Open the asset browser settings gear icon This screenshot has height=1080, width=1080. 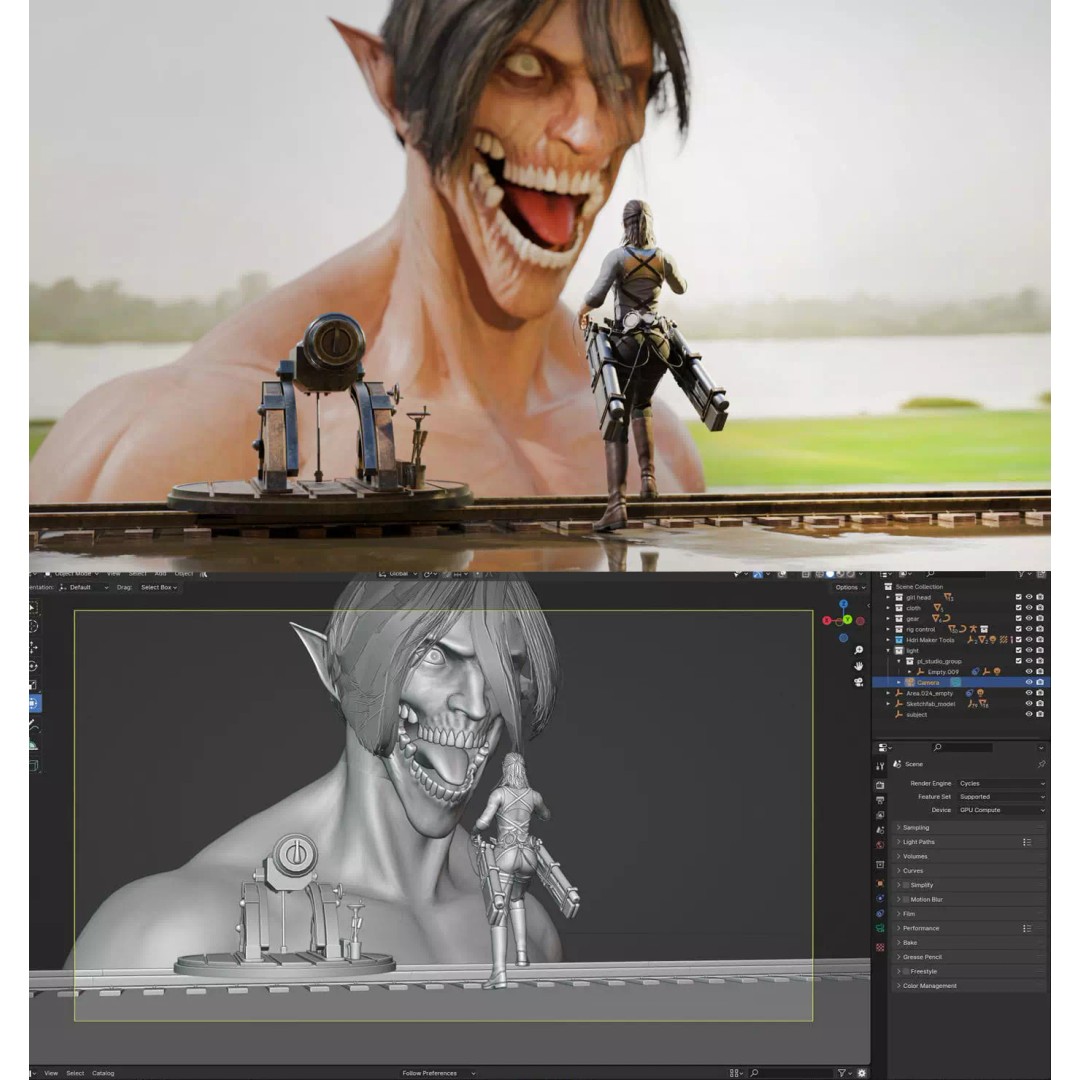pyautogui.click(x=861, y=1073)
